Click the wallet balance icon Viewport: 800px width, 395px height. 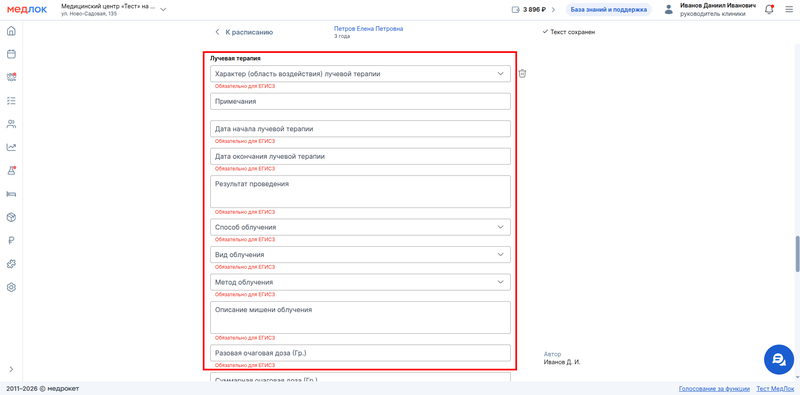pyautogui.click(x=515, y=10)
